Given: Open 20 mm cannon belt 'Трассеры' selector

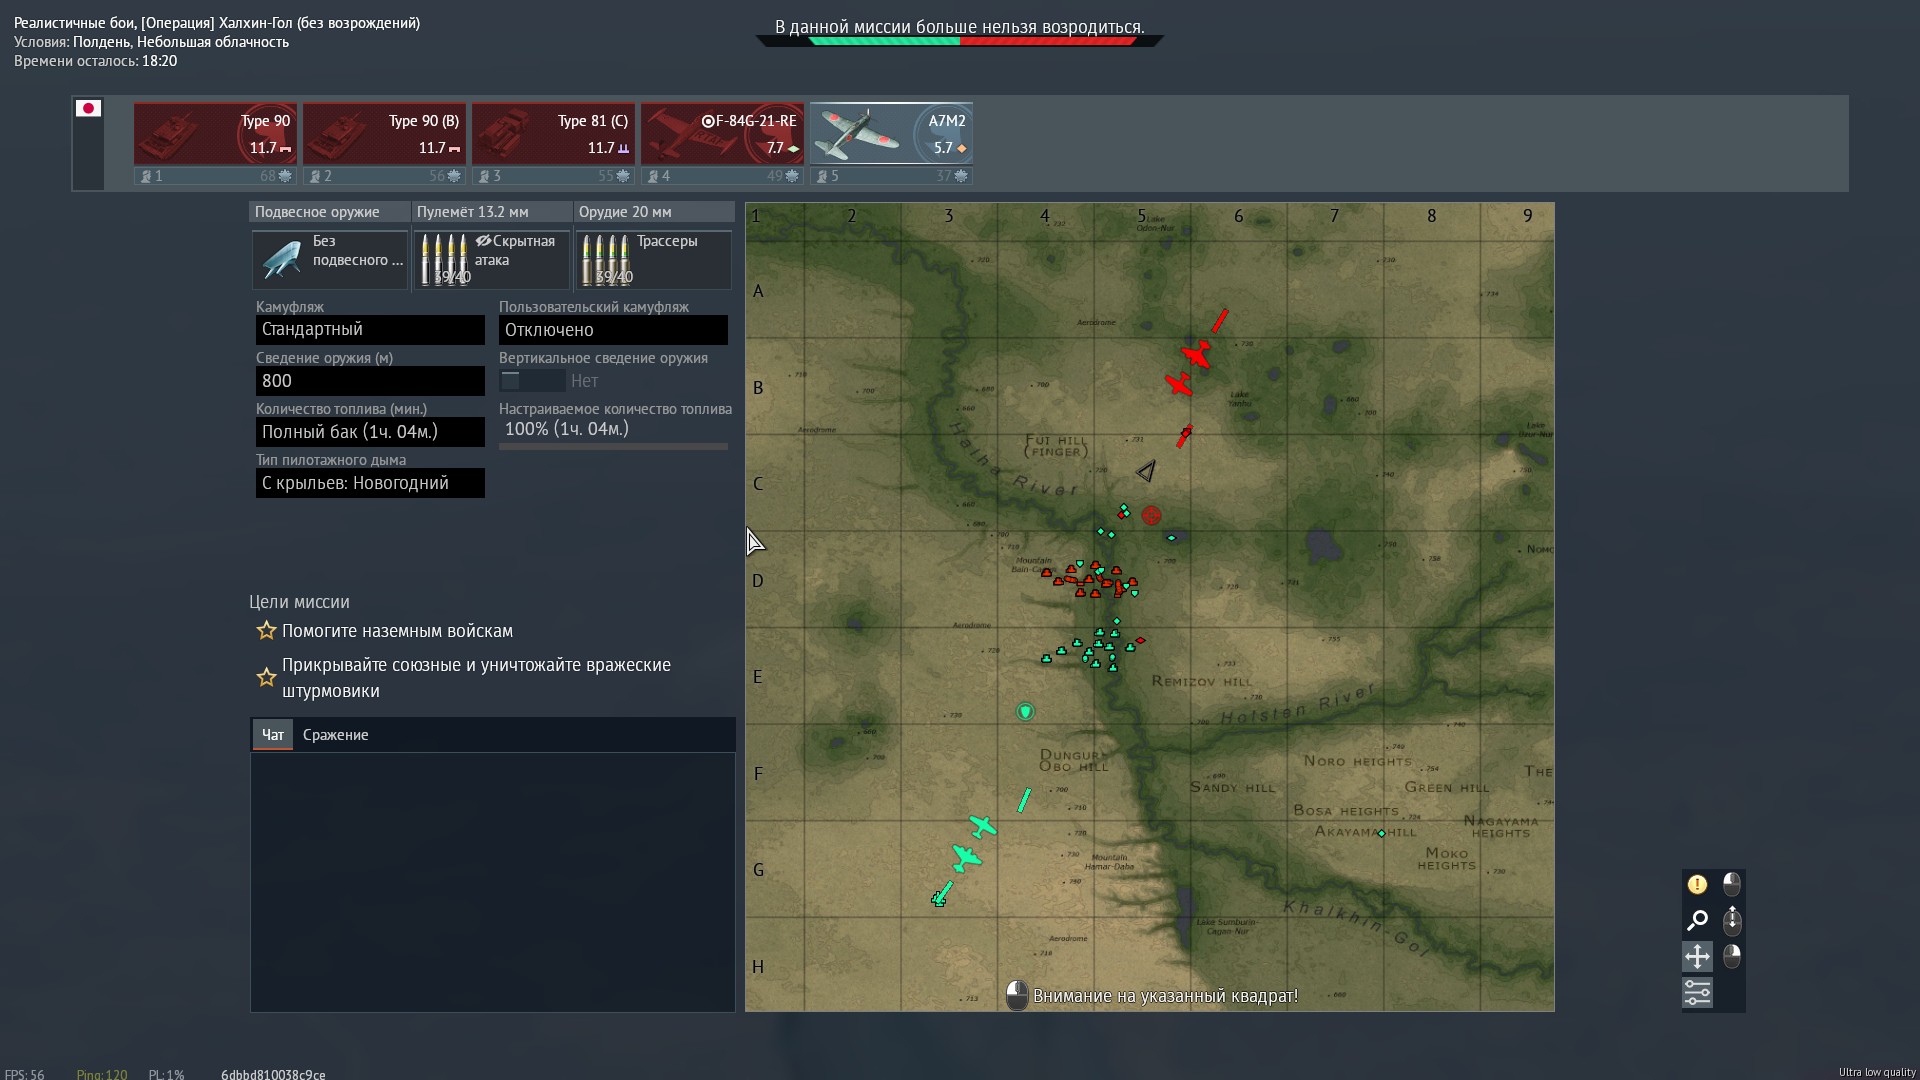Looking at the screenshot, I should tap(654, 259).
